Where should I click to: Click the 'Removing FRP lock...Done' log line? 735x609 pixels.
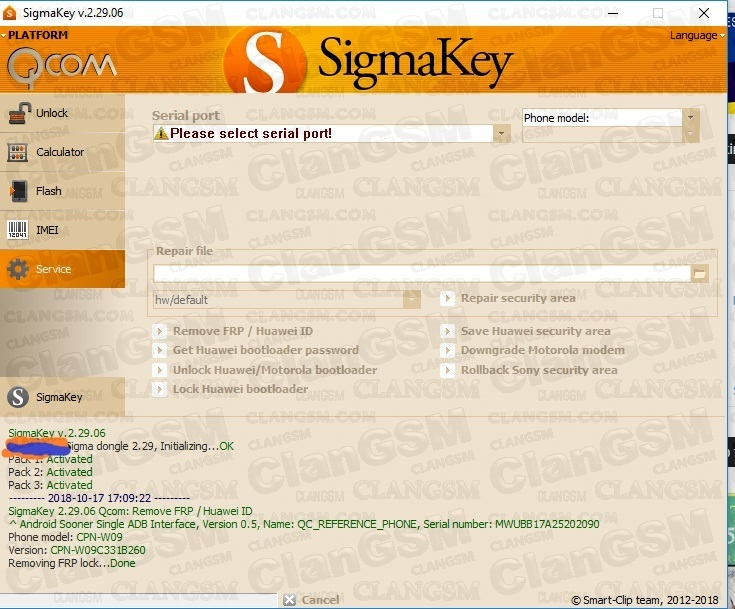72,563
